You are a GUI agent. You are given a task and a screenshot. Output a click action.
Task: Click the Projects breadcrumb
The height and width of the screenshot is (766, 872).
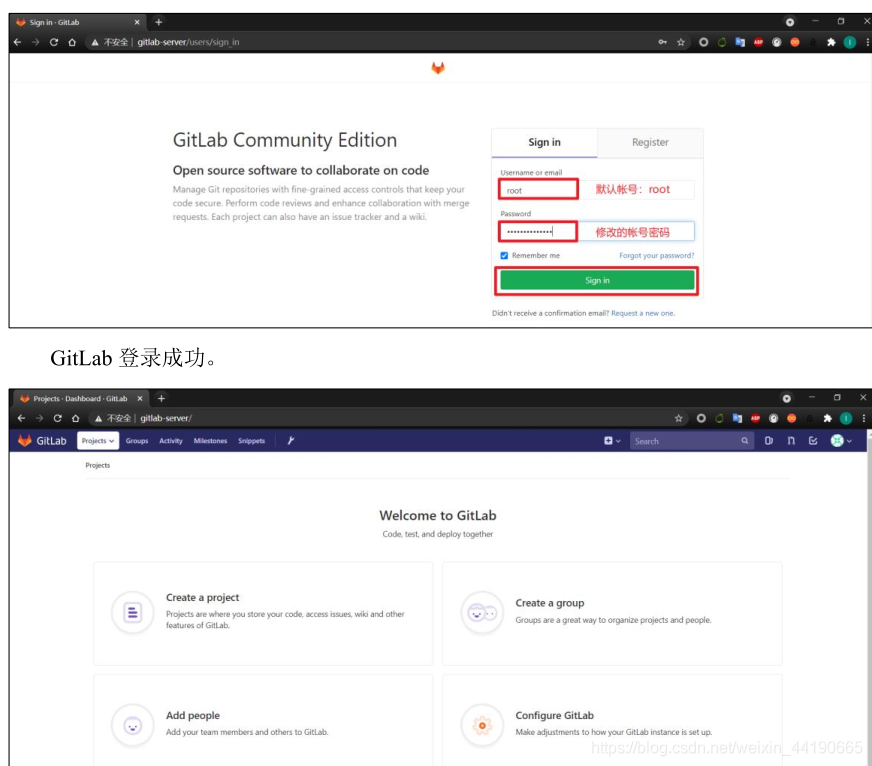(x=98, y=465)
